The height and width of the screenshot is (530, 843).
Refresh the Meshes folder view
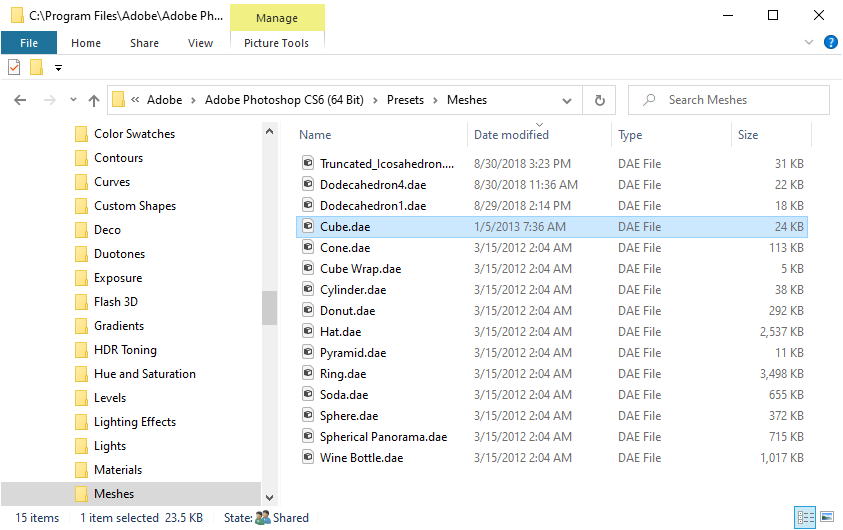[599, 100]
